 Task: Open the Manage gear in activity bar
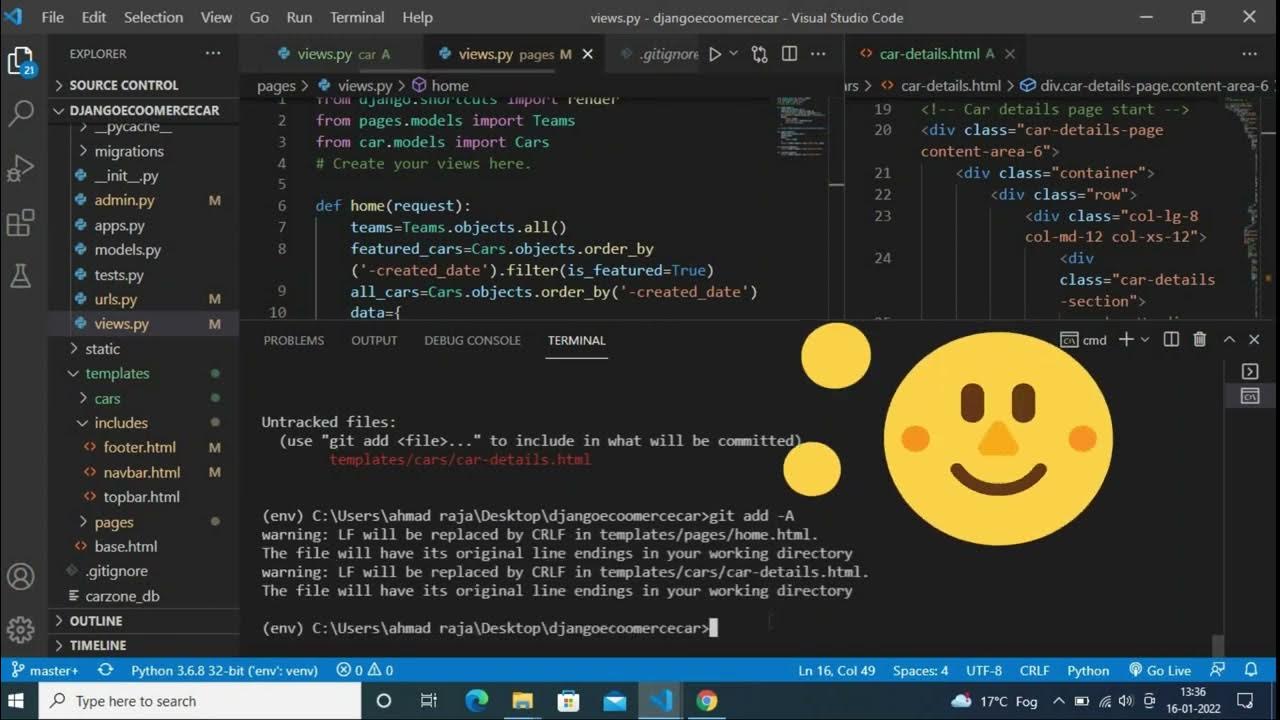point(21,629)
